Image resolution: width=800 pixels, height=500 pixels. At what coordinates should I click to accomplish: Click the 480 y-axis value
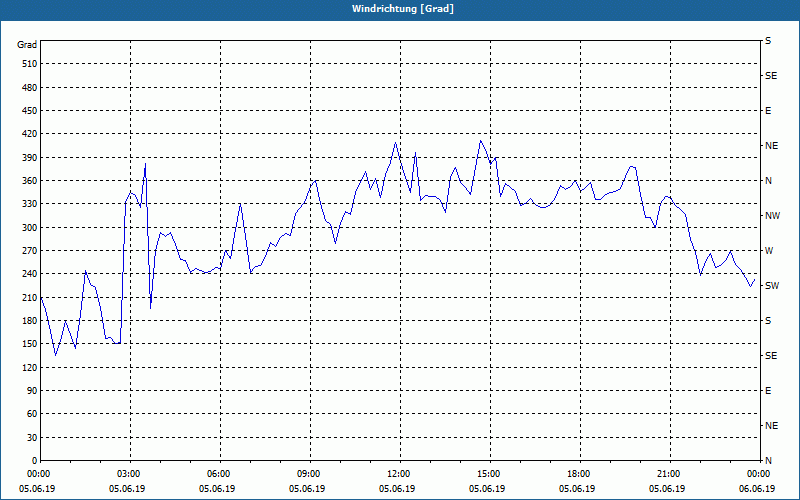click(x=30, y=88)
